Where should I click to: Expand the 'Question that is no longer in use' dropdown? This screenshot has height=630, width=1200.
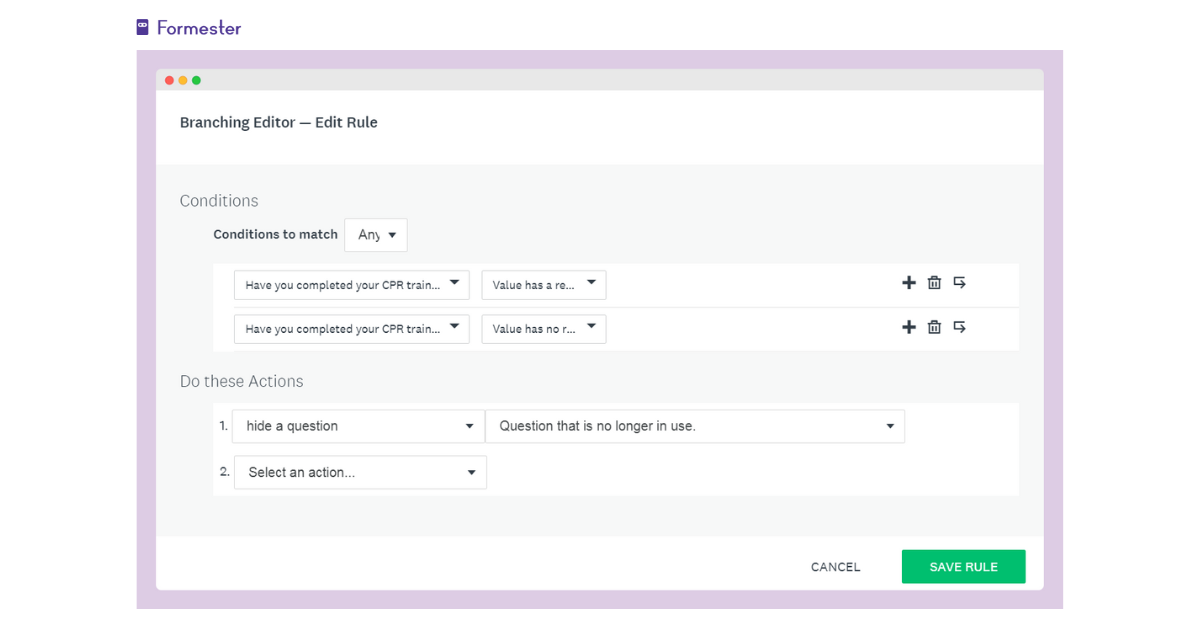[x=695, y=426]
